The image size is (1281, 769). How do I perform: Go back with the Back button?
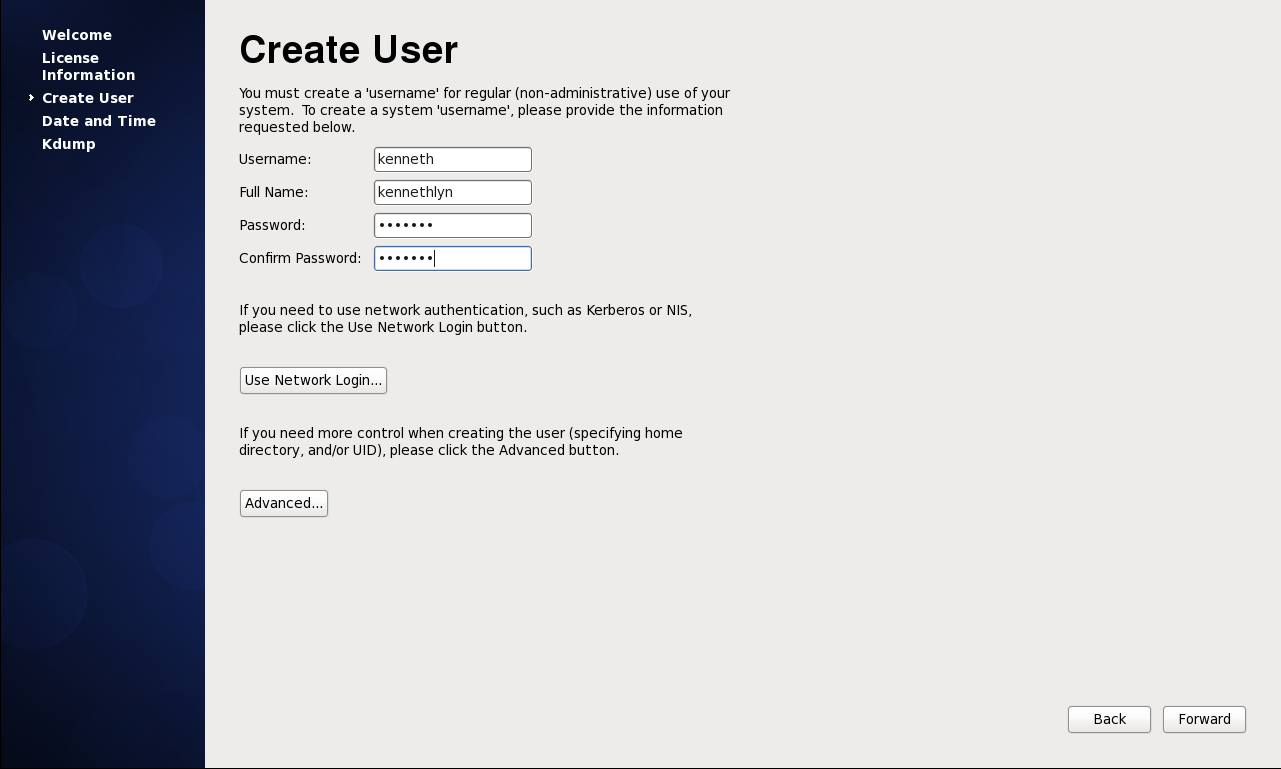tap(1109, 719)
